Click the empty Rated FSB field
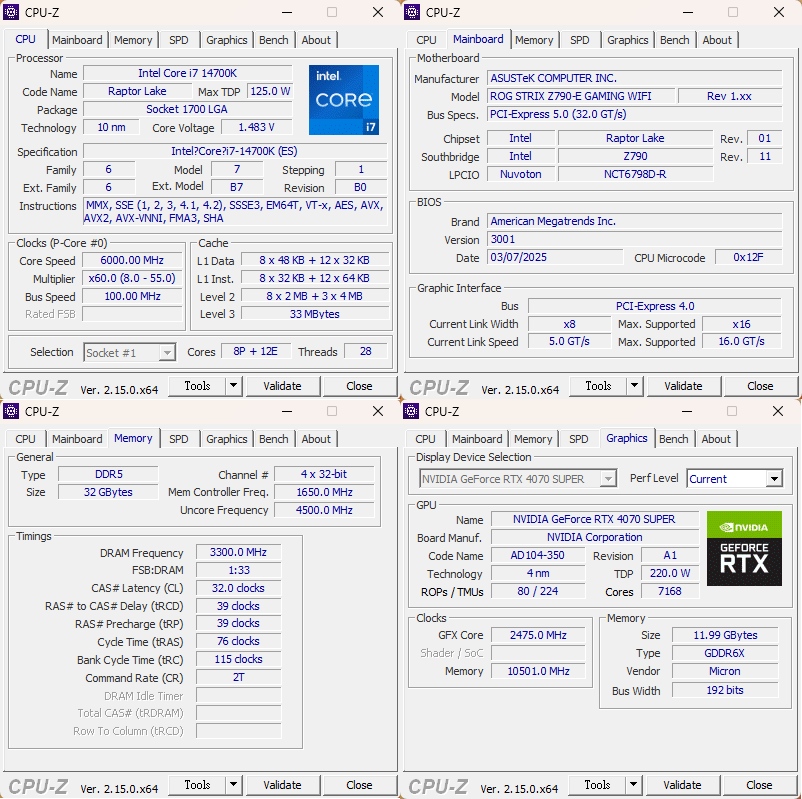 point(132,314)
